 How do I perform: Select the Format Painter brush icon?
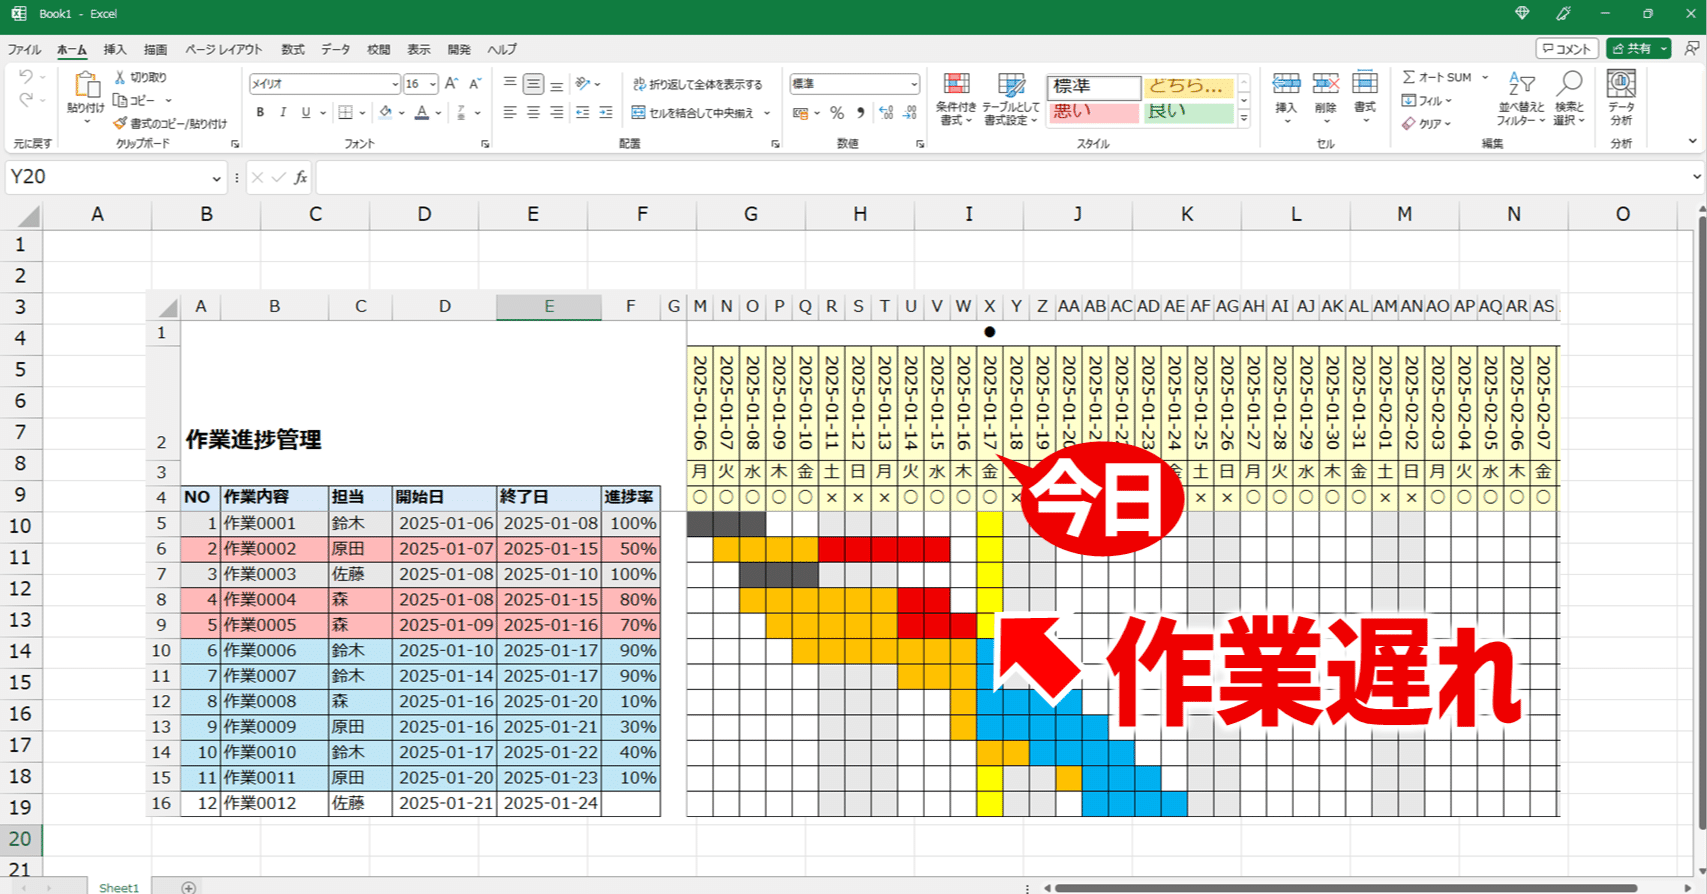click(120, 123)
